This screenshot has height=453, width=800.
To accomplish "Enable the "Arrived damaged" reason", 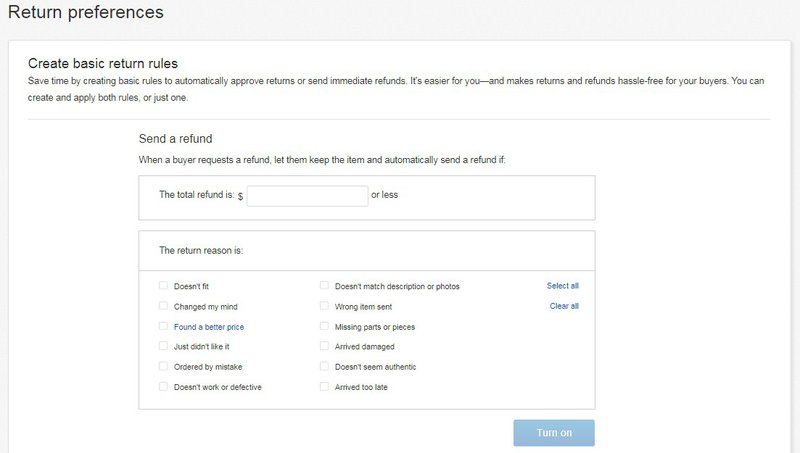I will tap(324, 347).
